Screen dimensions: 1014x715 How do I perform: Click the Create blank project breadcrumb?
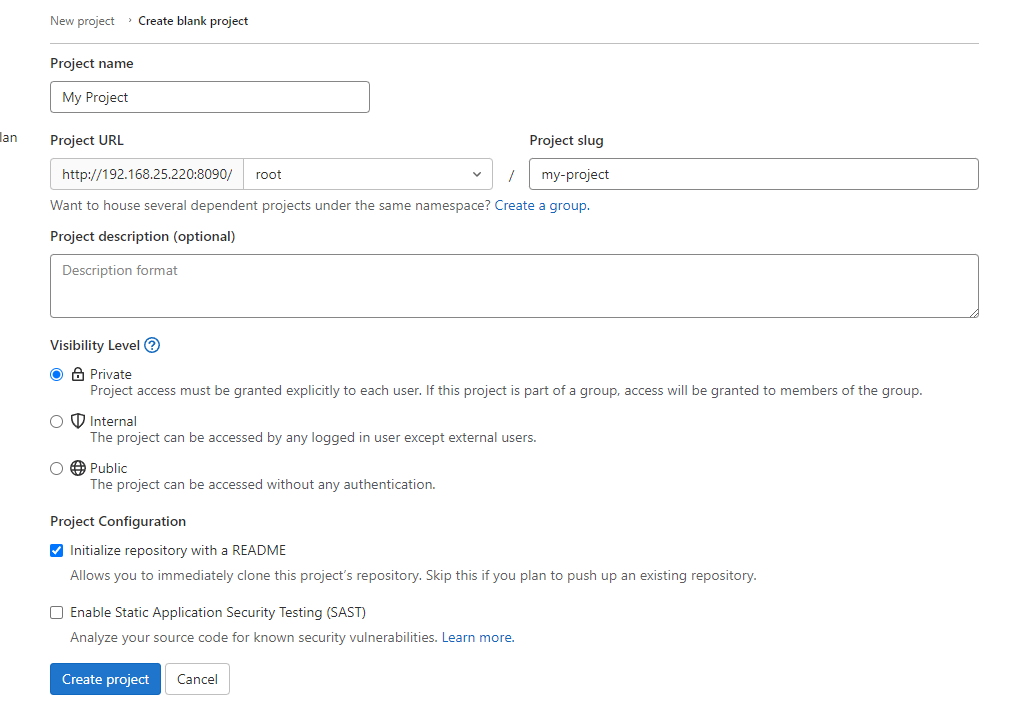[193, 21]
